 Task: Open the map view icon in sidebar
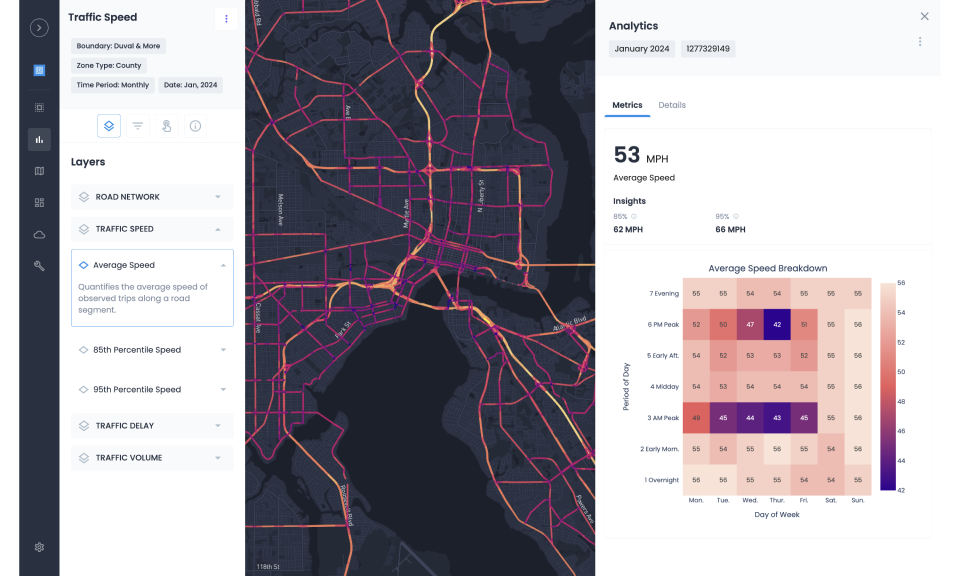38,171
